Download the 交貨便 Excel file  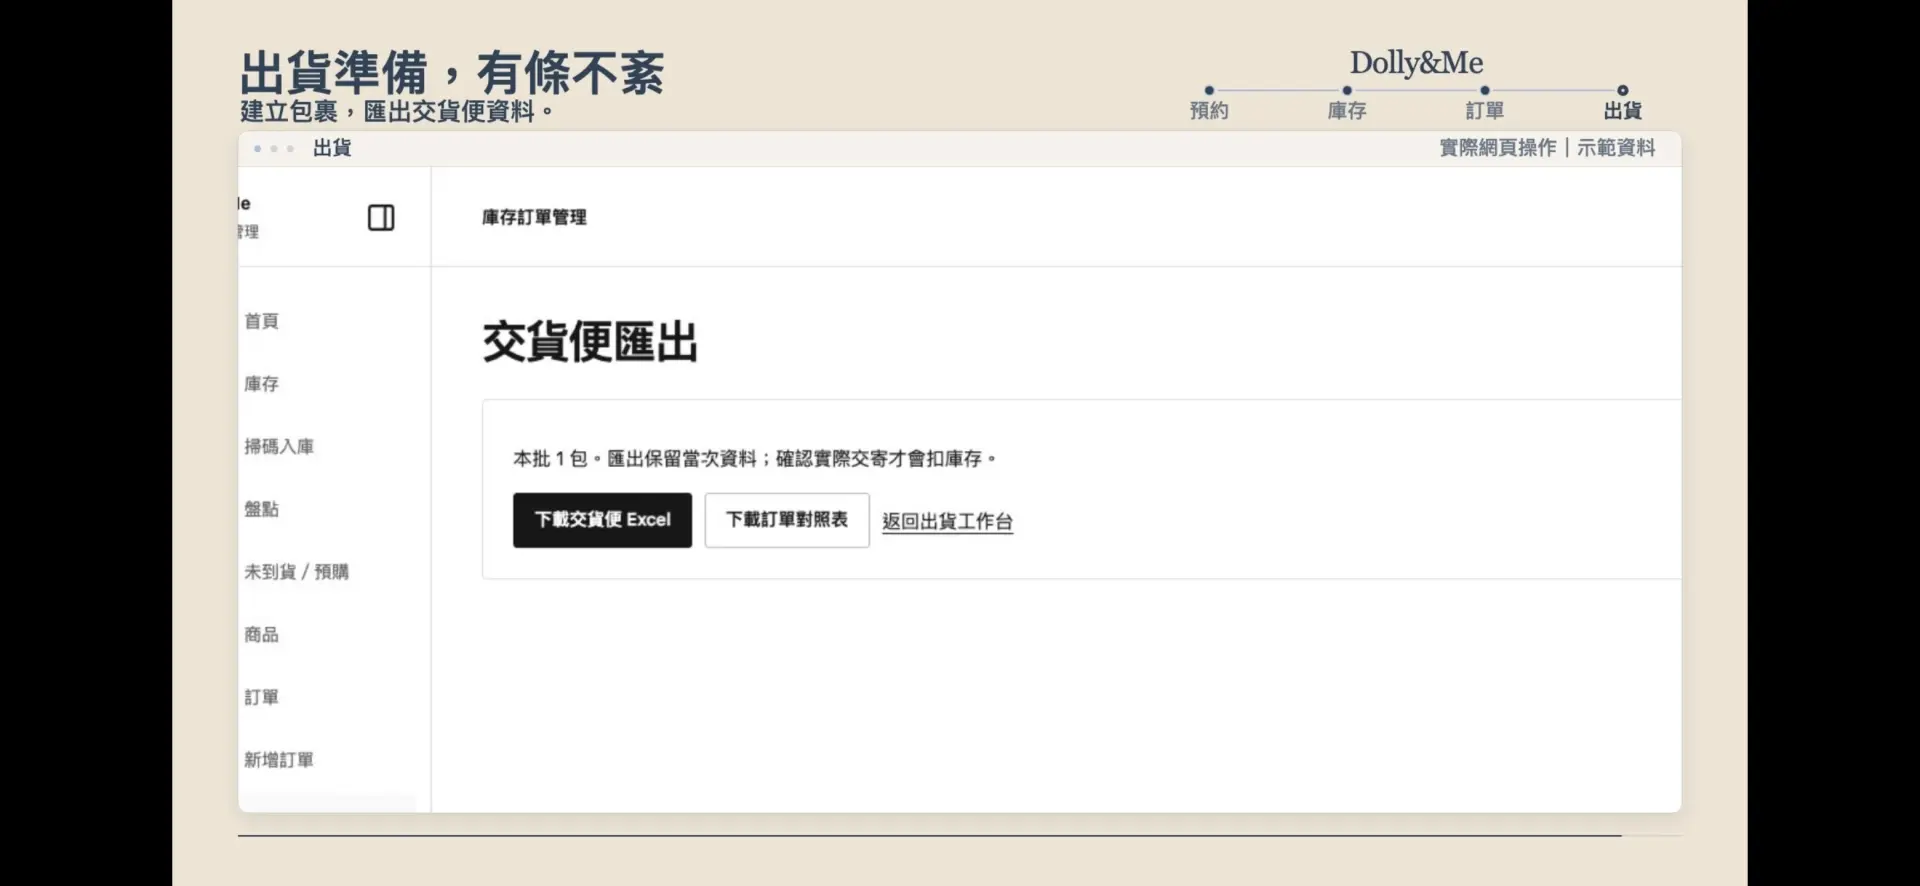coord(602,520)
